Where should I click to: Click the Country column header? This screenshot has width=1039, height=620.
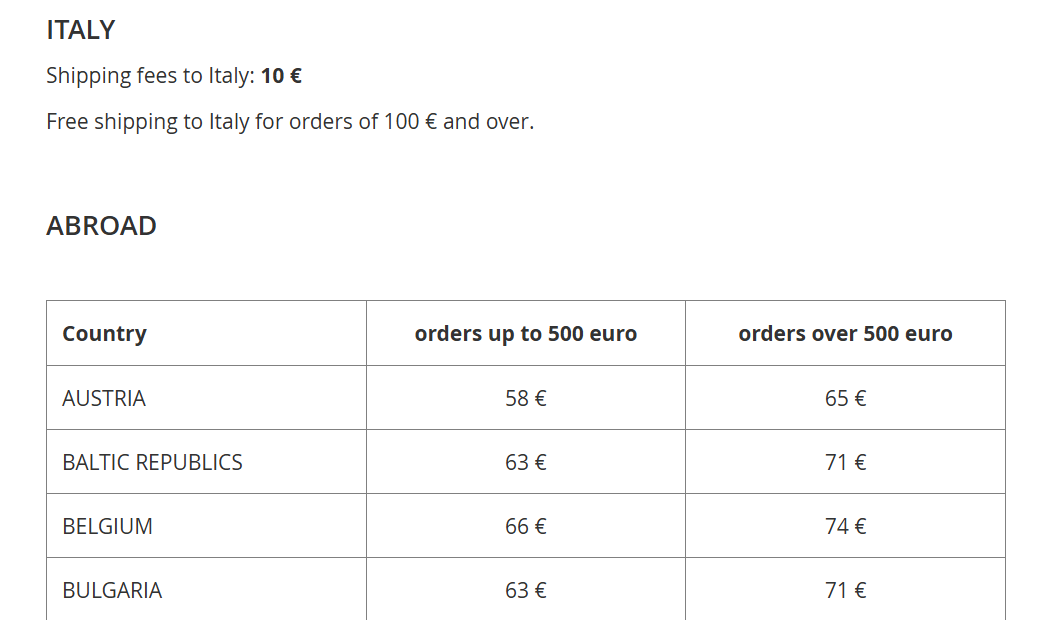[104, 334]
